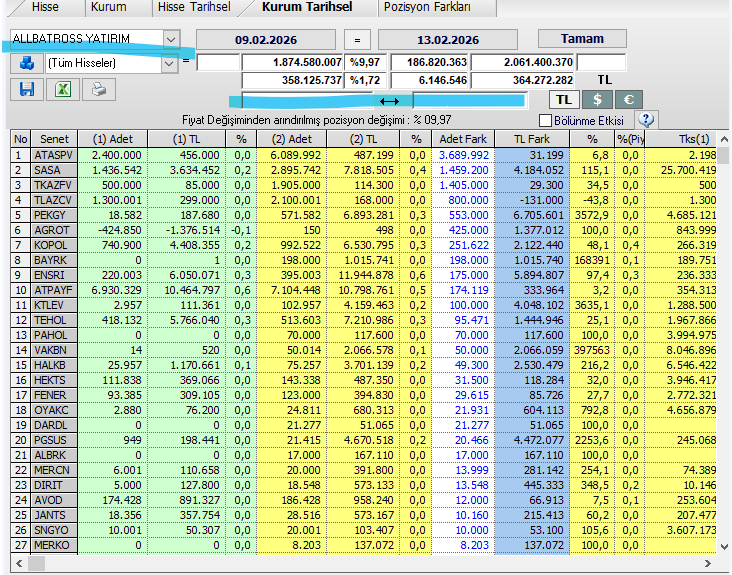Export table with the Excel icon
This screenshot has height=575, width=732.
[x=63, y=89]
